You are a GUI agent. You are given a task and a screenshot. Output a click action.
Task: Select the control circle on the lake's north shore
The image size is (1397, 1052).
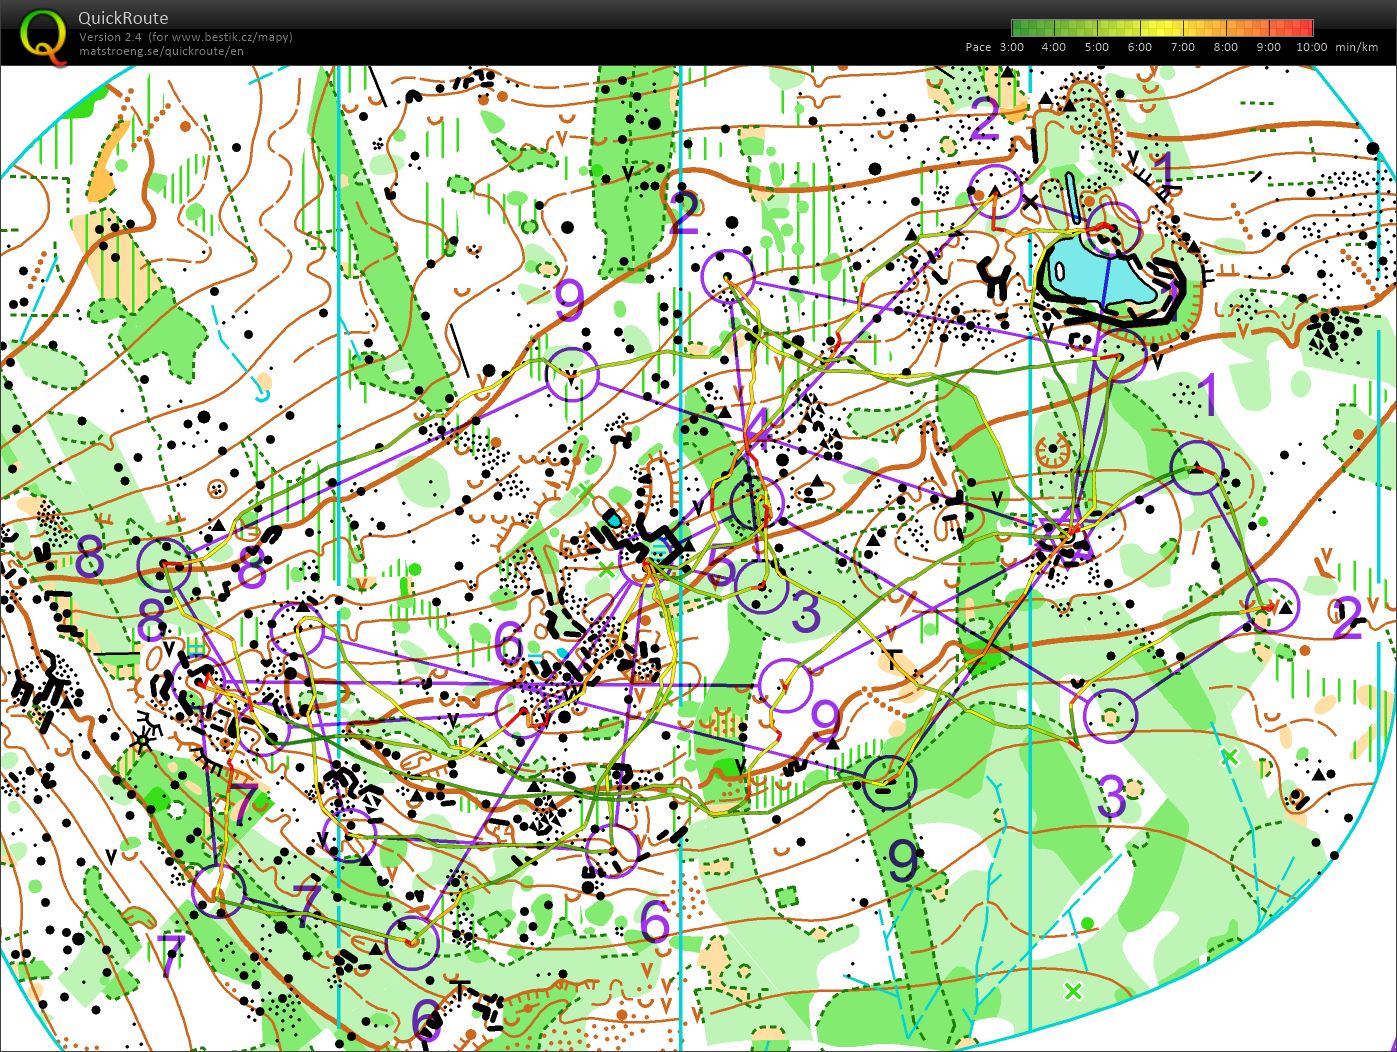click(1113, 228)
